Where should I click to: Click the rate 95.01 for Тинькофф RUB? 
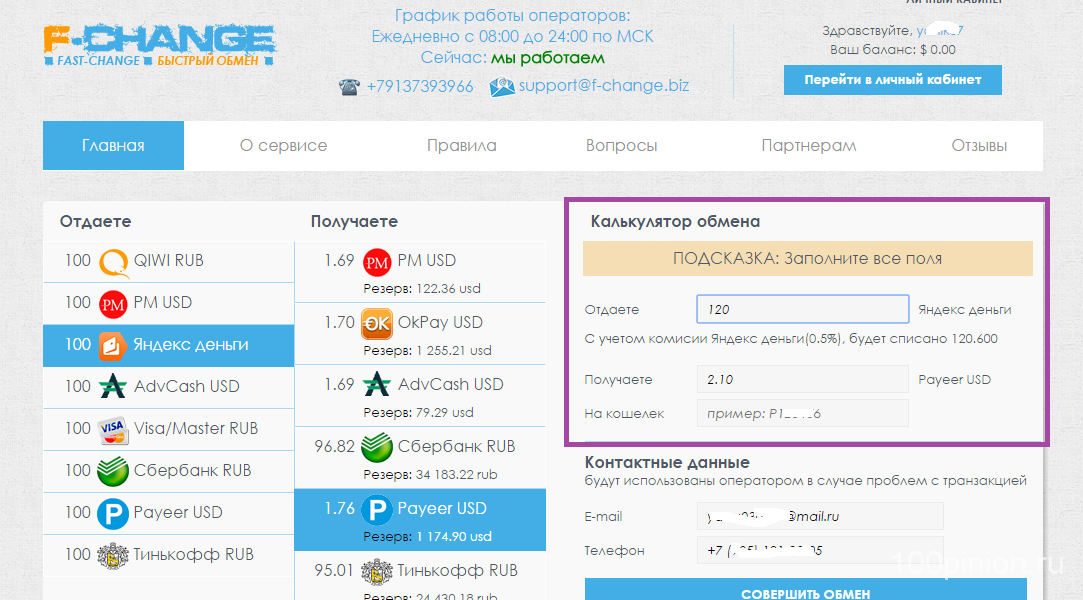[x=334, y=571]
